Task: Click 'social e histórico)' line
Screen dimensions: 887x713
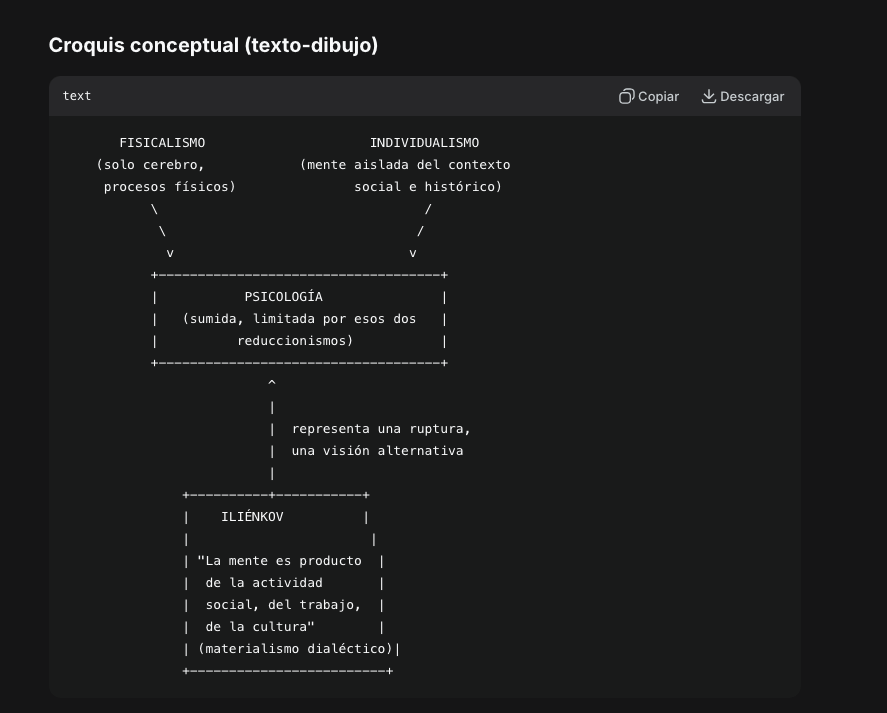Action: 428,187
